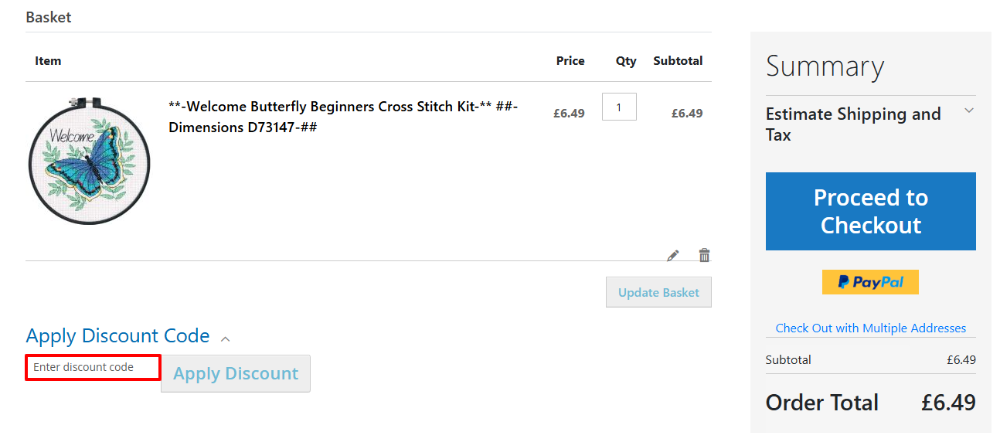Image resolution: width=1000 pixels, height=433 pixels.
Task: Click the Summary heading
Action: point(825,67)
